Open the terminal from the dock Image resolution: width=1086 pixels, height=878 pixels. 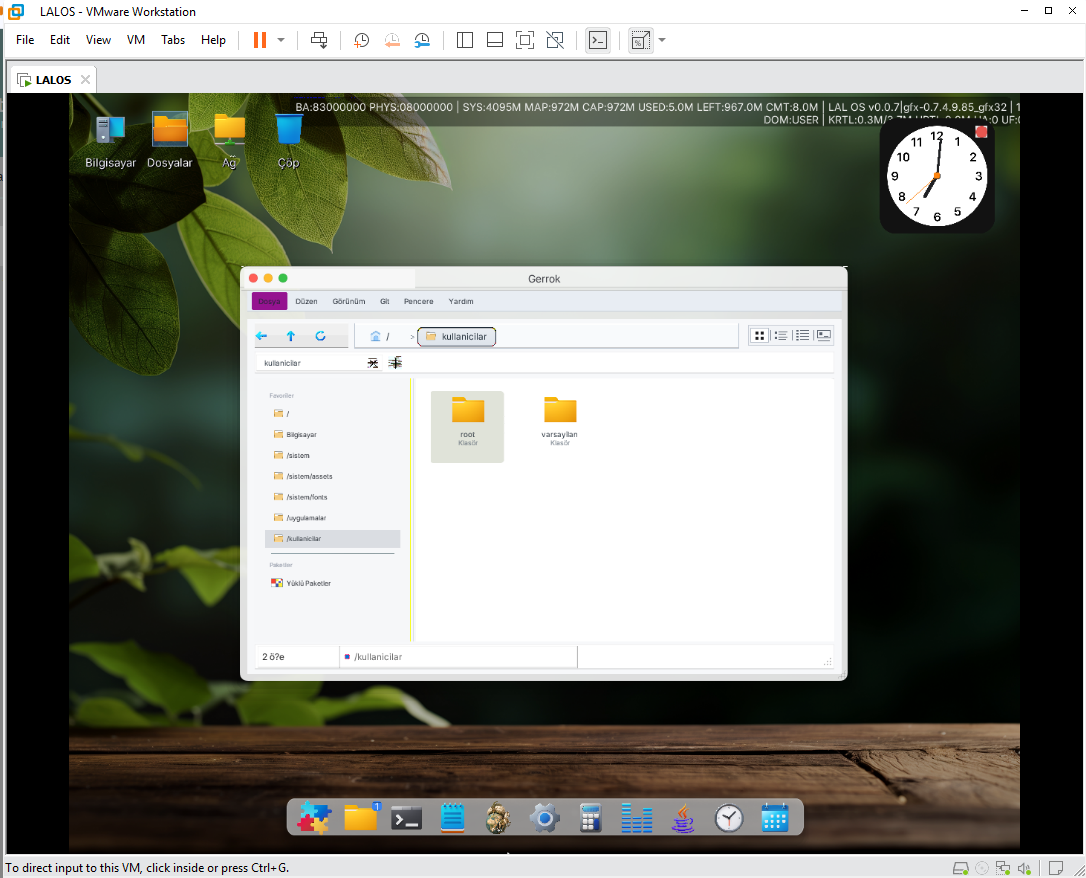click(406, 818)
